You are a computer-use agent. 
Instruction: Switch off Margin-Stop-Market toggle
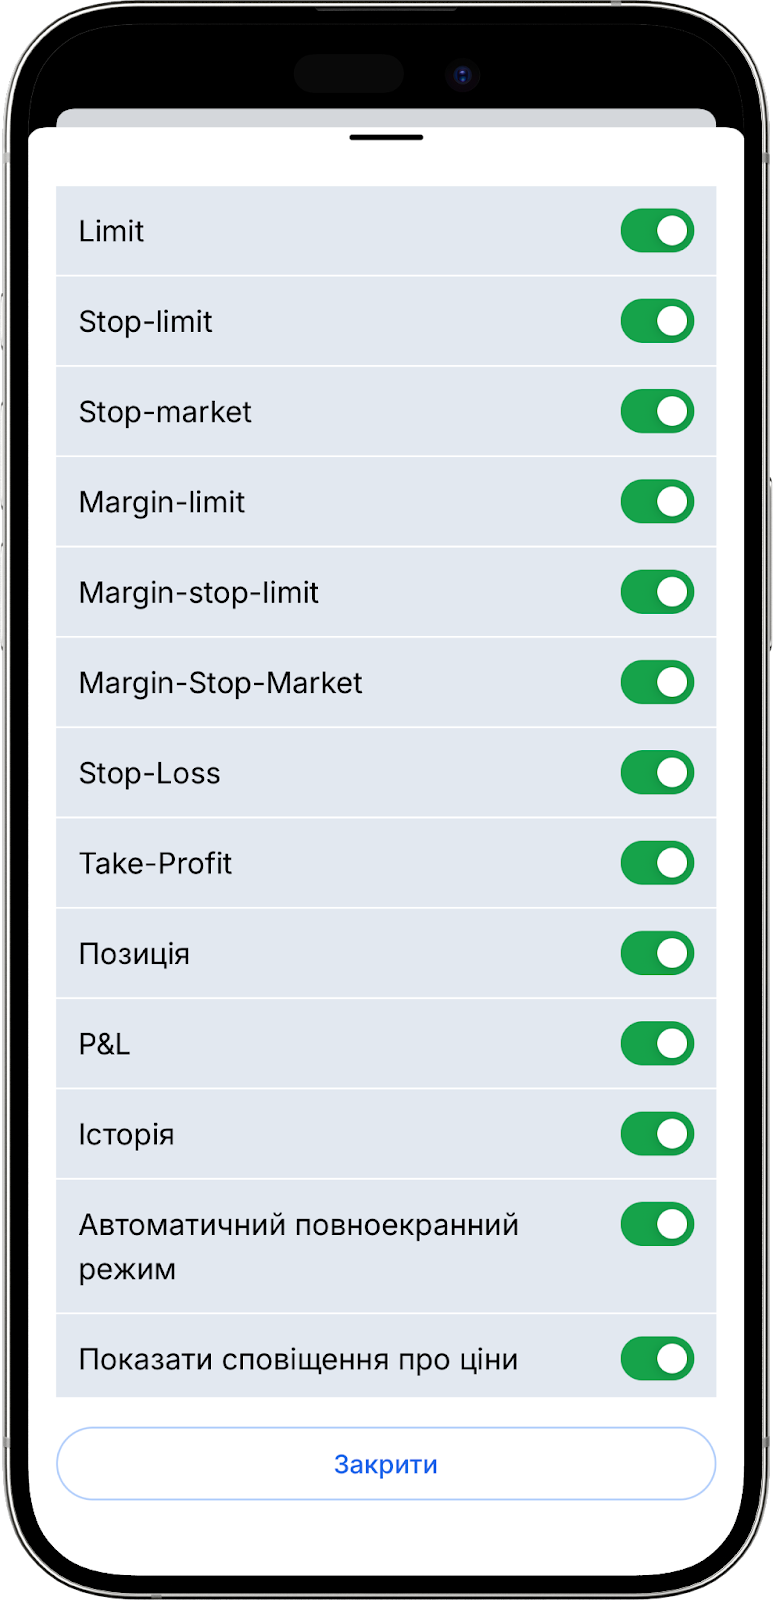click(657, 683)
